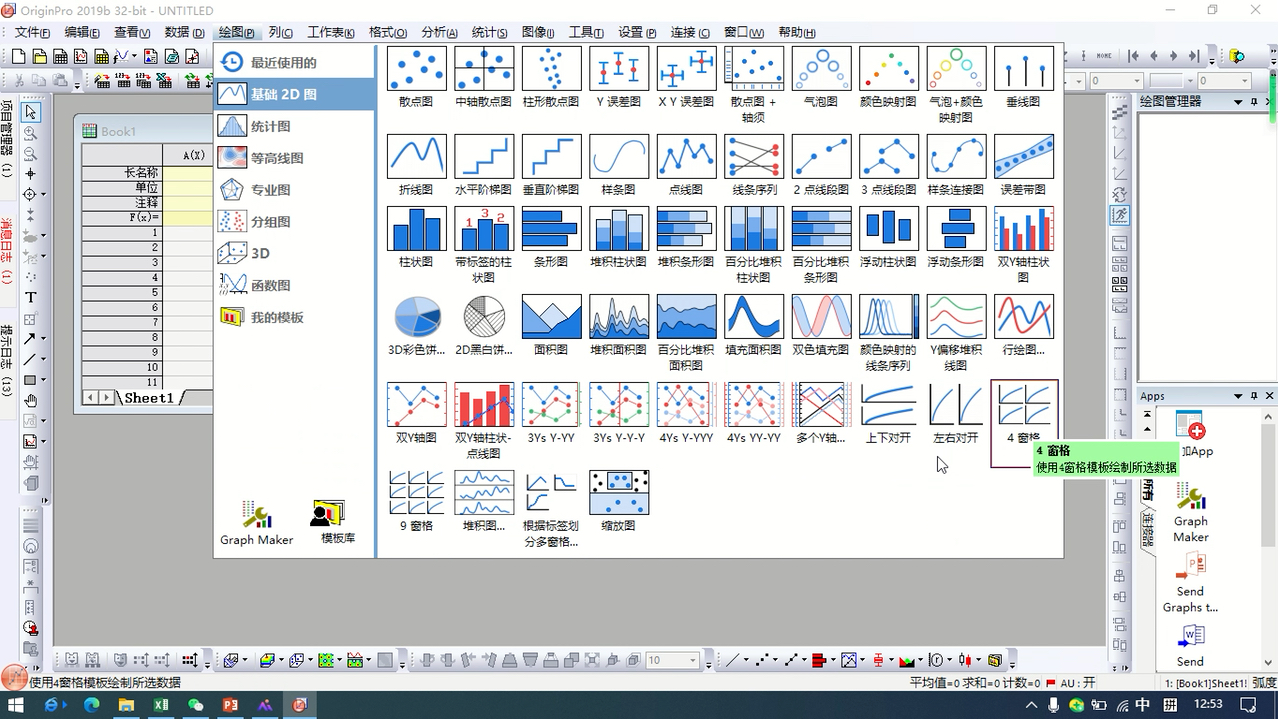Select the F(x)= formula row label
Image resolution: width=1278 pixels, height=719 pixels.
pyautogui.click(x=122, y=217)
